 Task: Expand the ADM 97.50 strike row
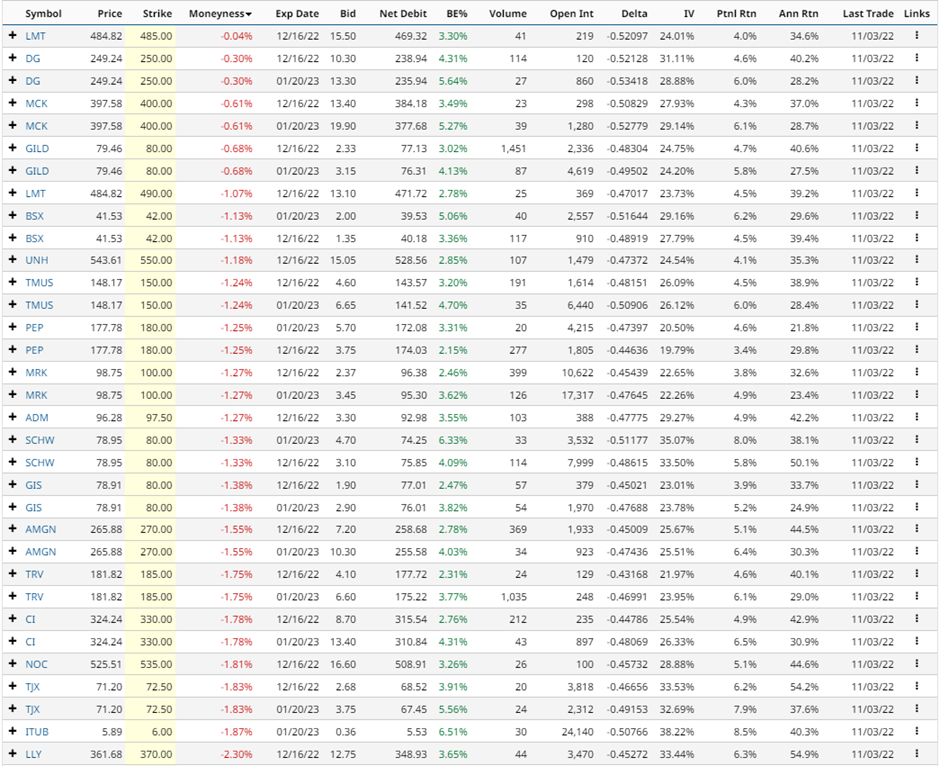(13, 417)
